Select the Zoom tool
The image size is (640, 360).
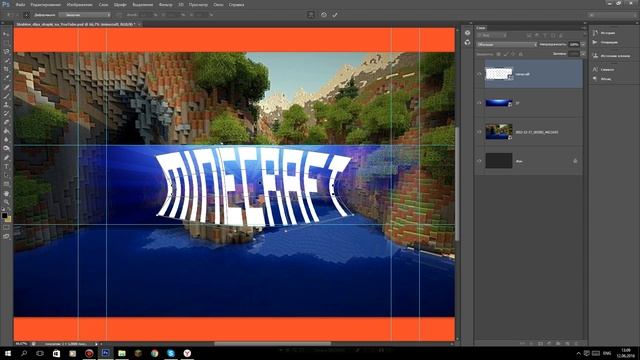pos(6,202)
